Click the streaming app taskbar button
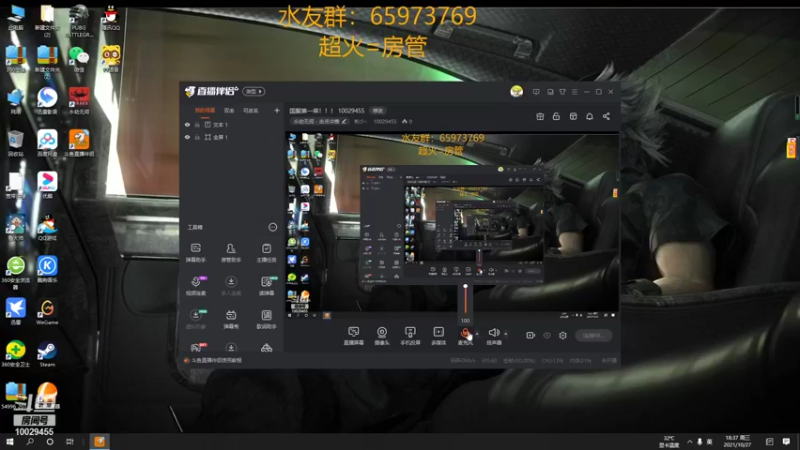 99,441
